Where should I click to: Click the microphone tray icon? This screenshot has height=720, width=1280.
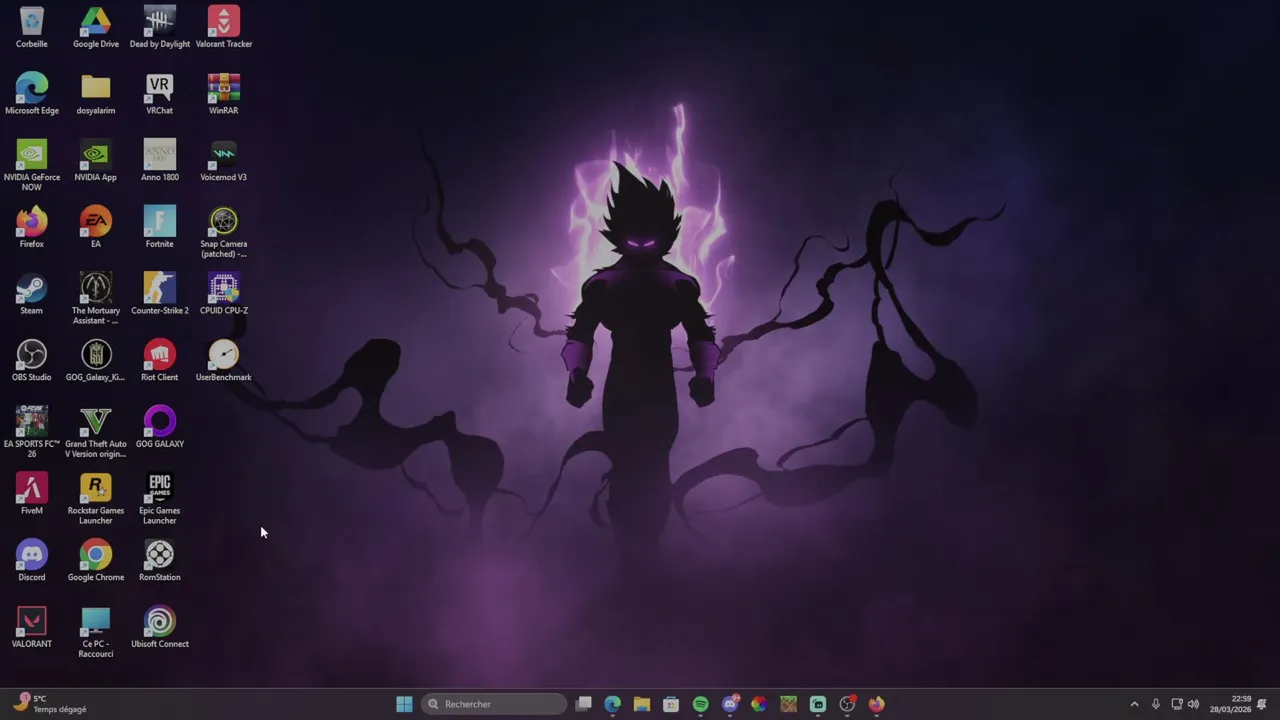point(1156,704)
